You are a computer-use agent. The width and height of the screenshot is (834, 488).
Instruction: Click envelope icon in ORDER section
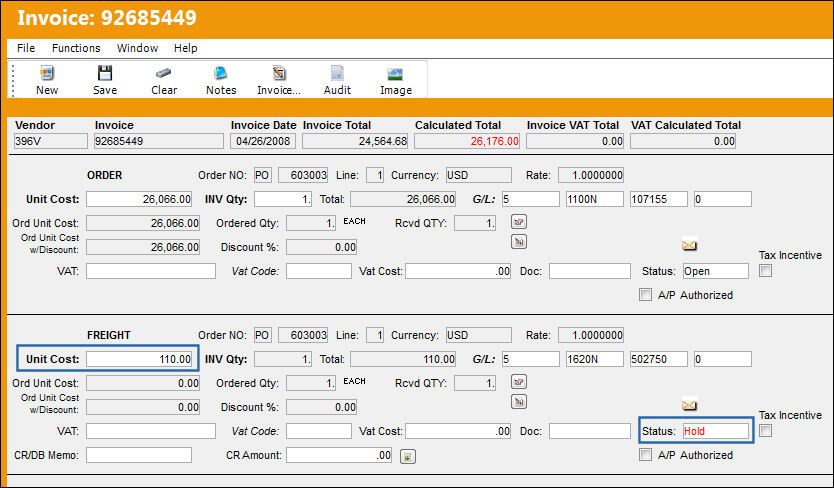click(x=689, y=245)
